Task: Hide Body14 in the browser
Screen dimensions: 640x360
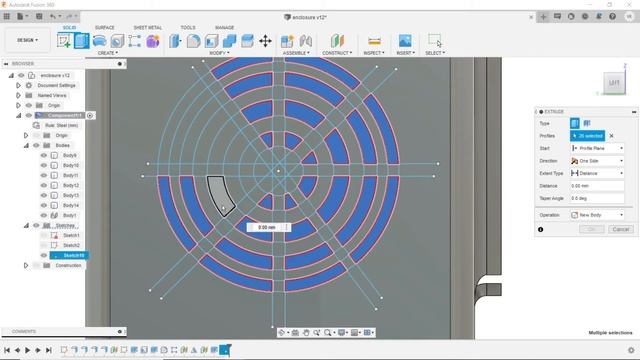Action: 44,205
